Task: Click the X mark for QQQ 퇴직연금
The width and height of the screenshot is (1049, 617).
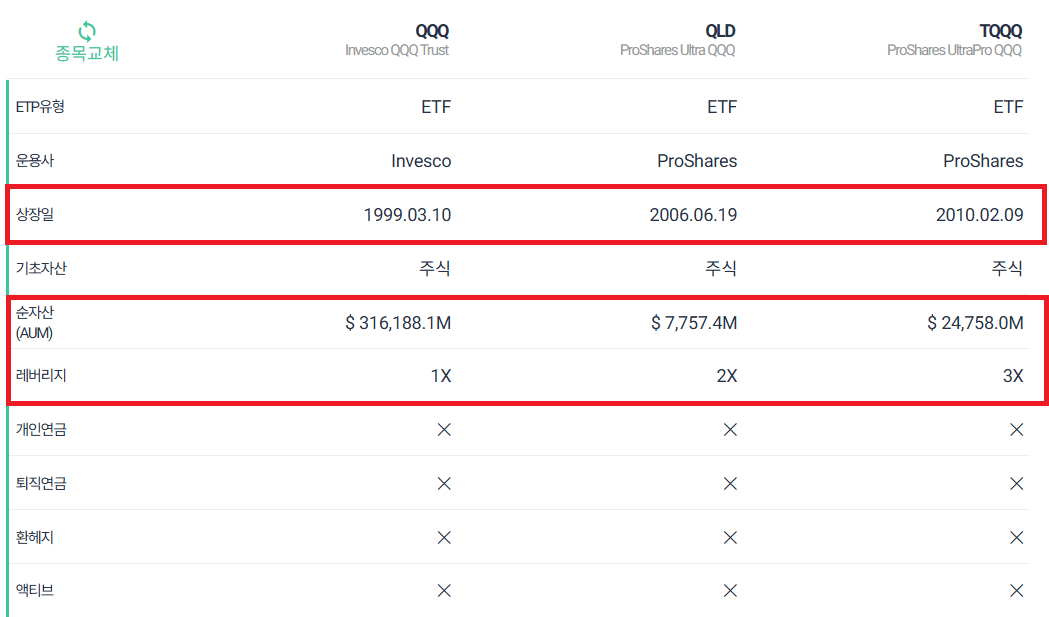Action: (444, 483)
